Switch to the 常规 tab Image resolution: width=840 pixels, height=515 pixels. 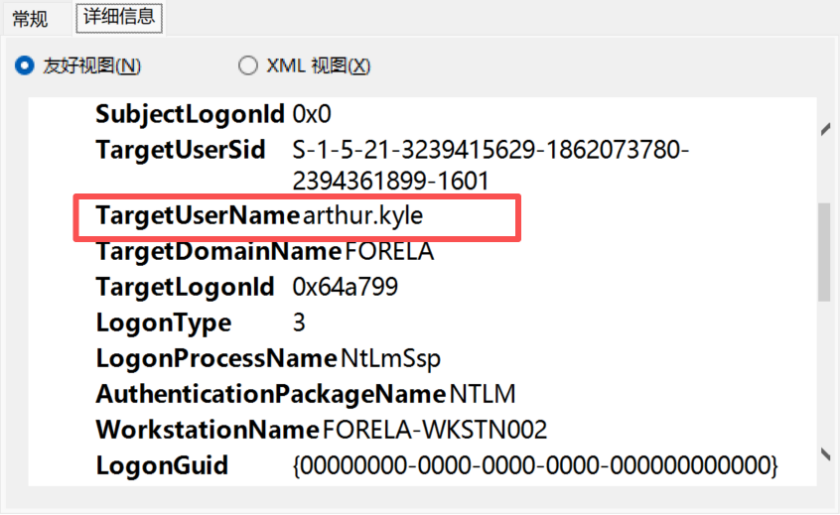click(x=30, y=18)
